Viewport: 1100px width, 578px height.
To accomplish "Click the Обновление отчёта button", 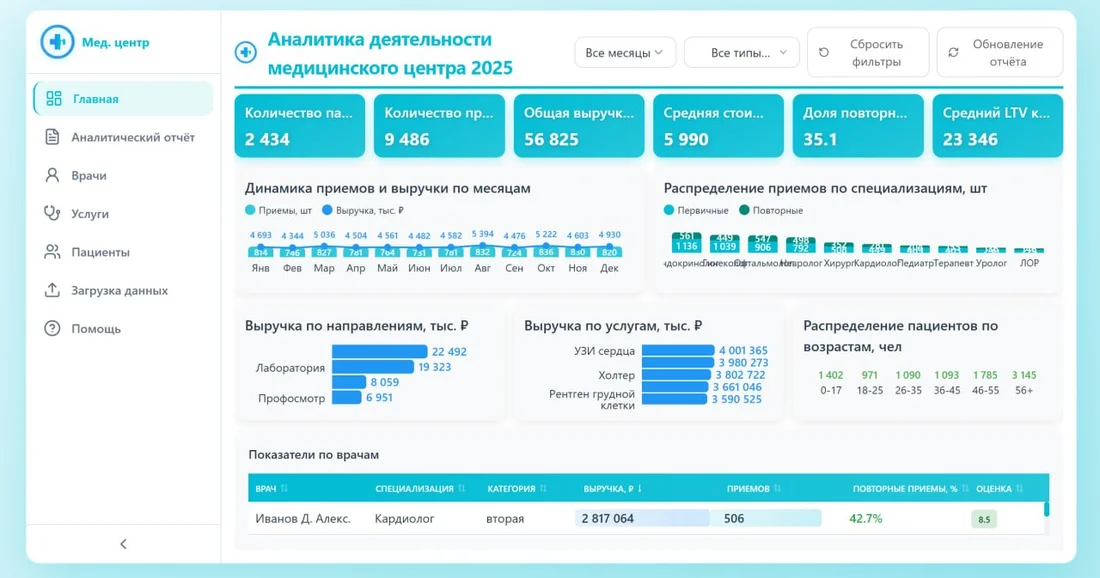I will point(1000,53).
